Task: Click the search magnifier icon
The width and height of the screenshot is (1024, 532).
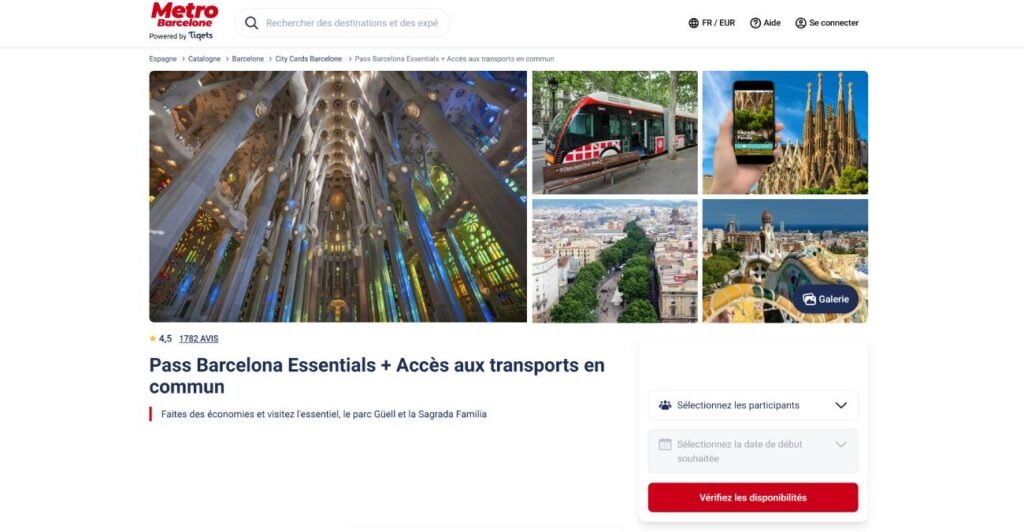Action: pyautogui.click(x=251, y=23)
